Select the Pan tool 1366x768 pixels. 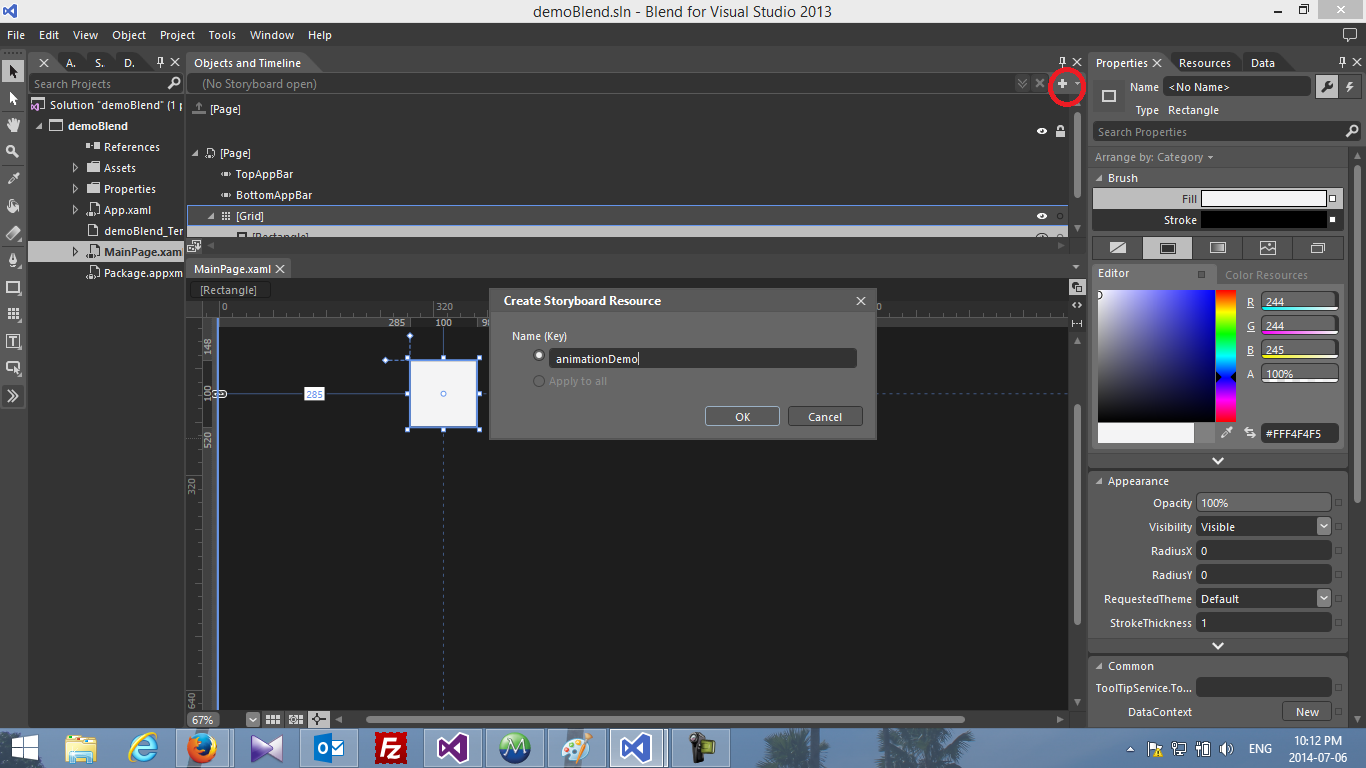point(13,125)
